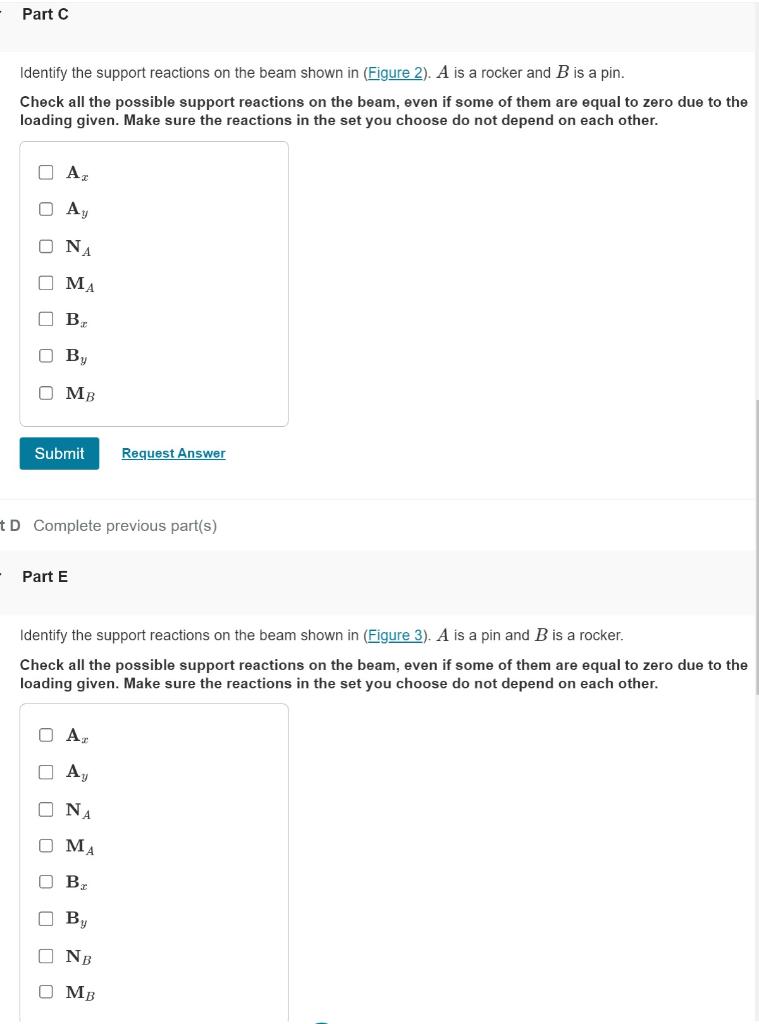Screen dimensions: 759x1024
Task: Check the N_A reaction in Part C
Action: click(x=46, y=245)
